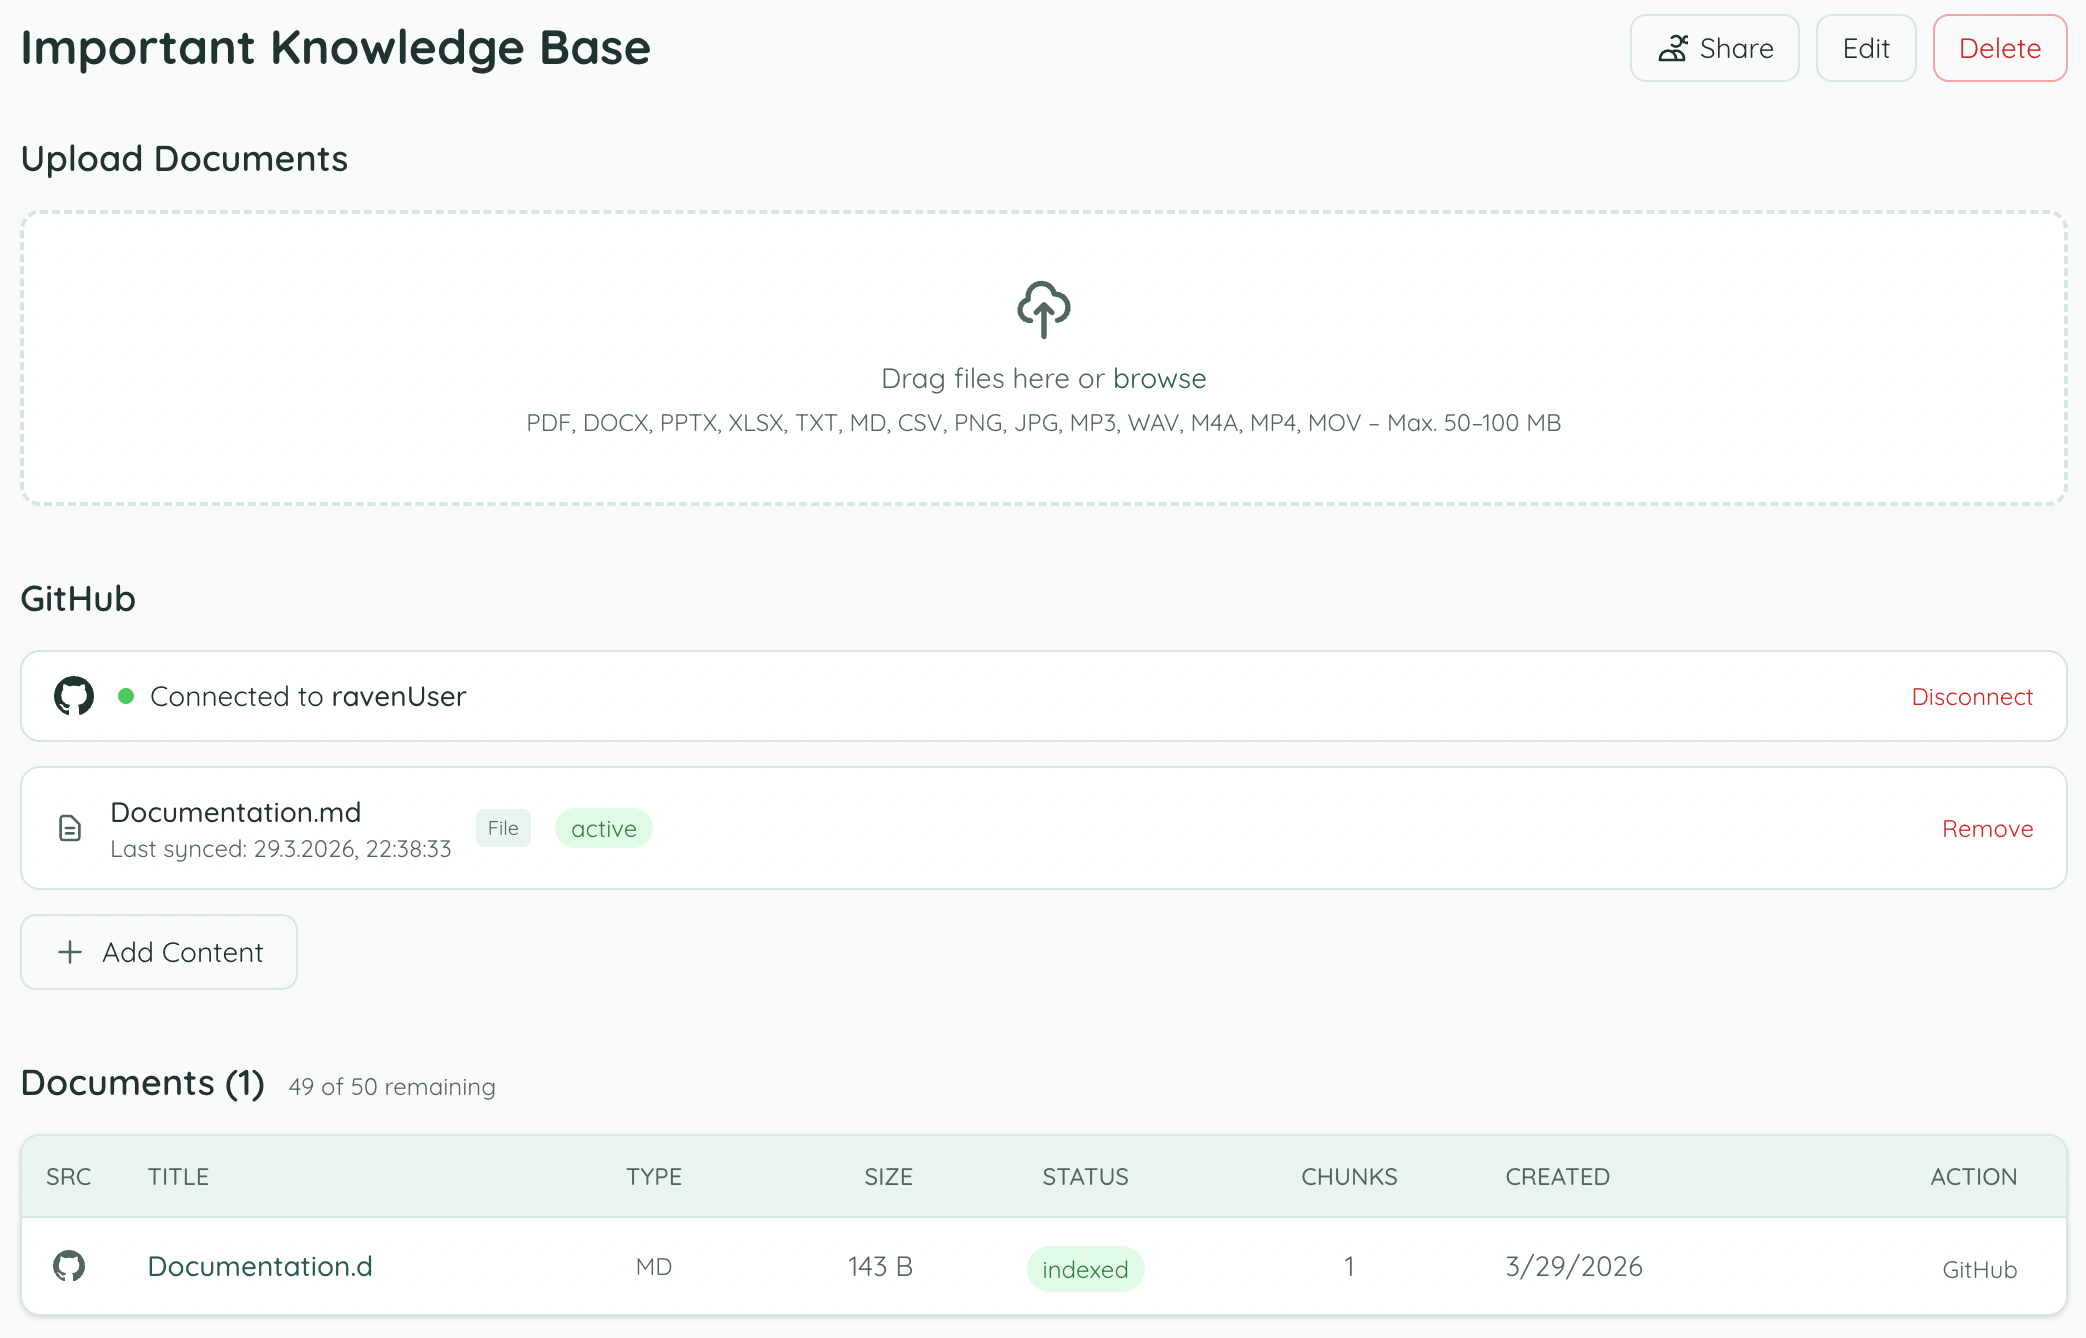Click the indexed status badge

point(1085,1269)
